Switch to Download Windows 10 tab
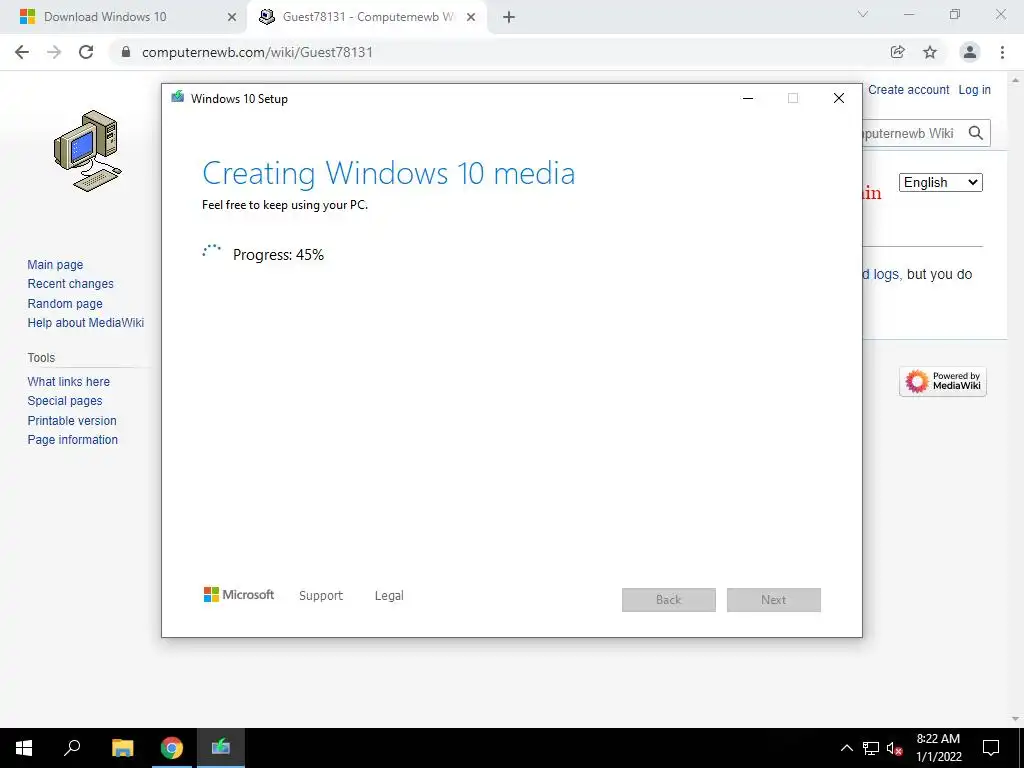 coord(124,17)
